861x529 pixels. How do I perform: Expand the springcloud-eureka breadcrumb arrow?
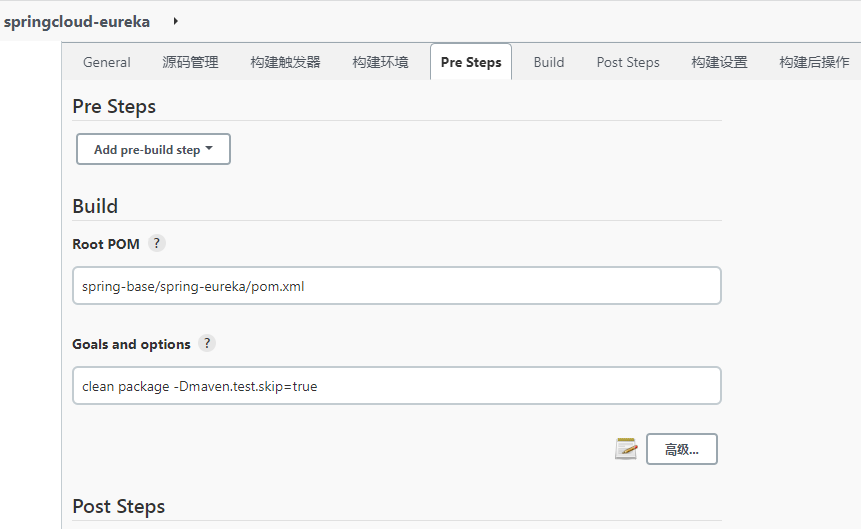(176, 21)
